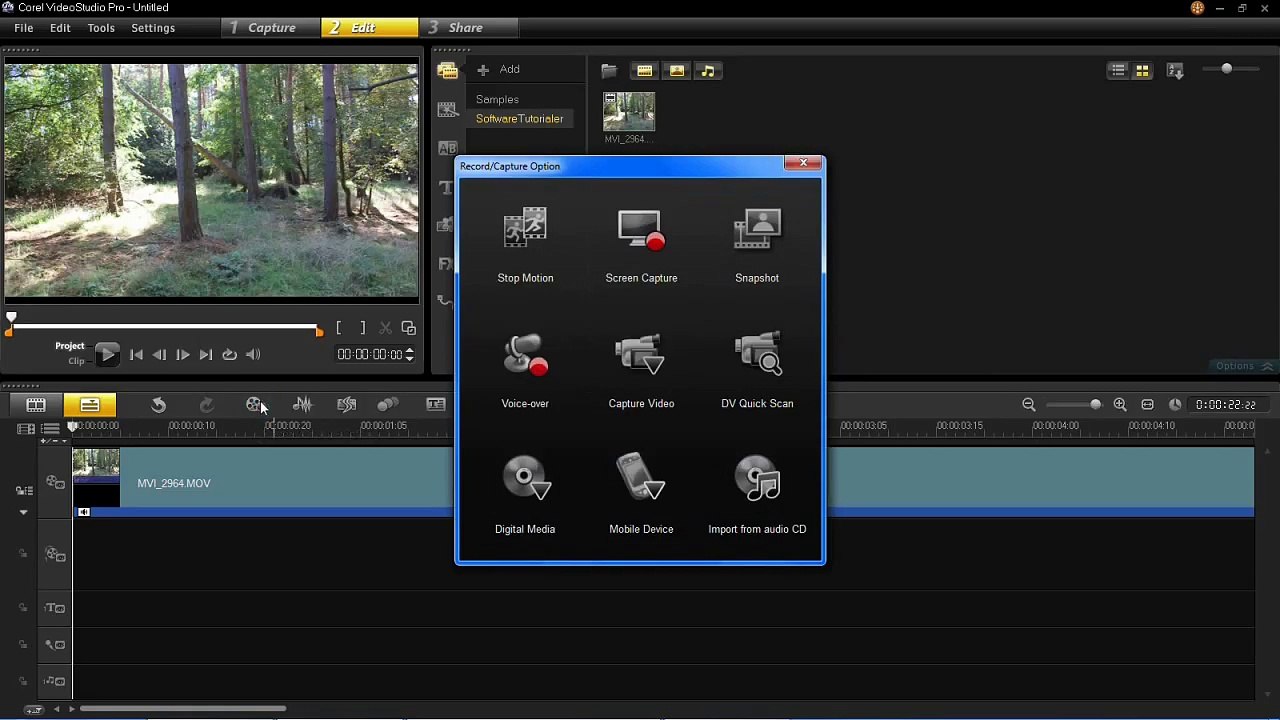
Task: Increase the preview timecode with stepper
Action: click(x=409, y=350)
